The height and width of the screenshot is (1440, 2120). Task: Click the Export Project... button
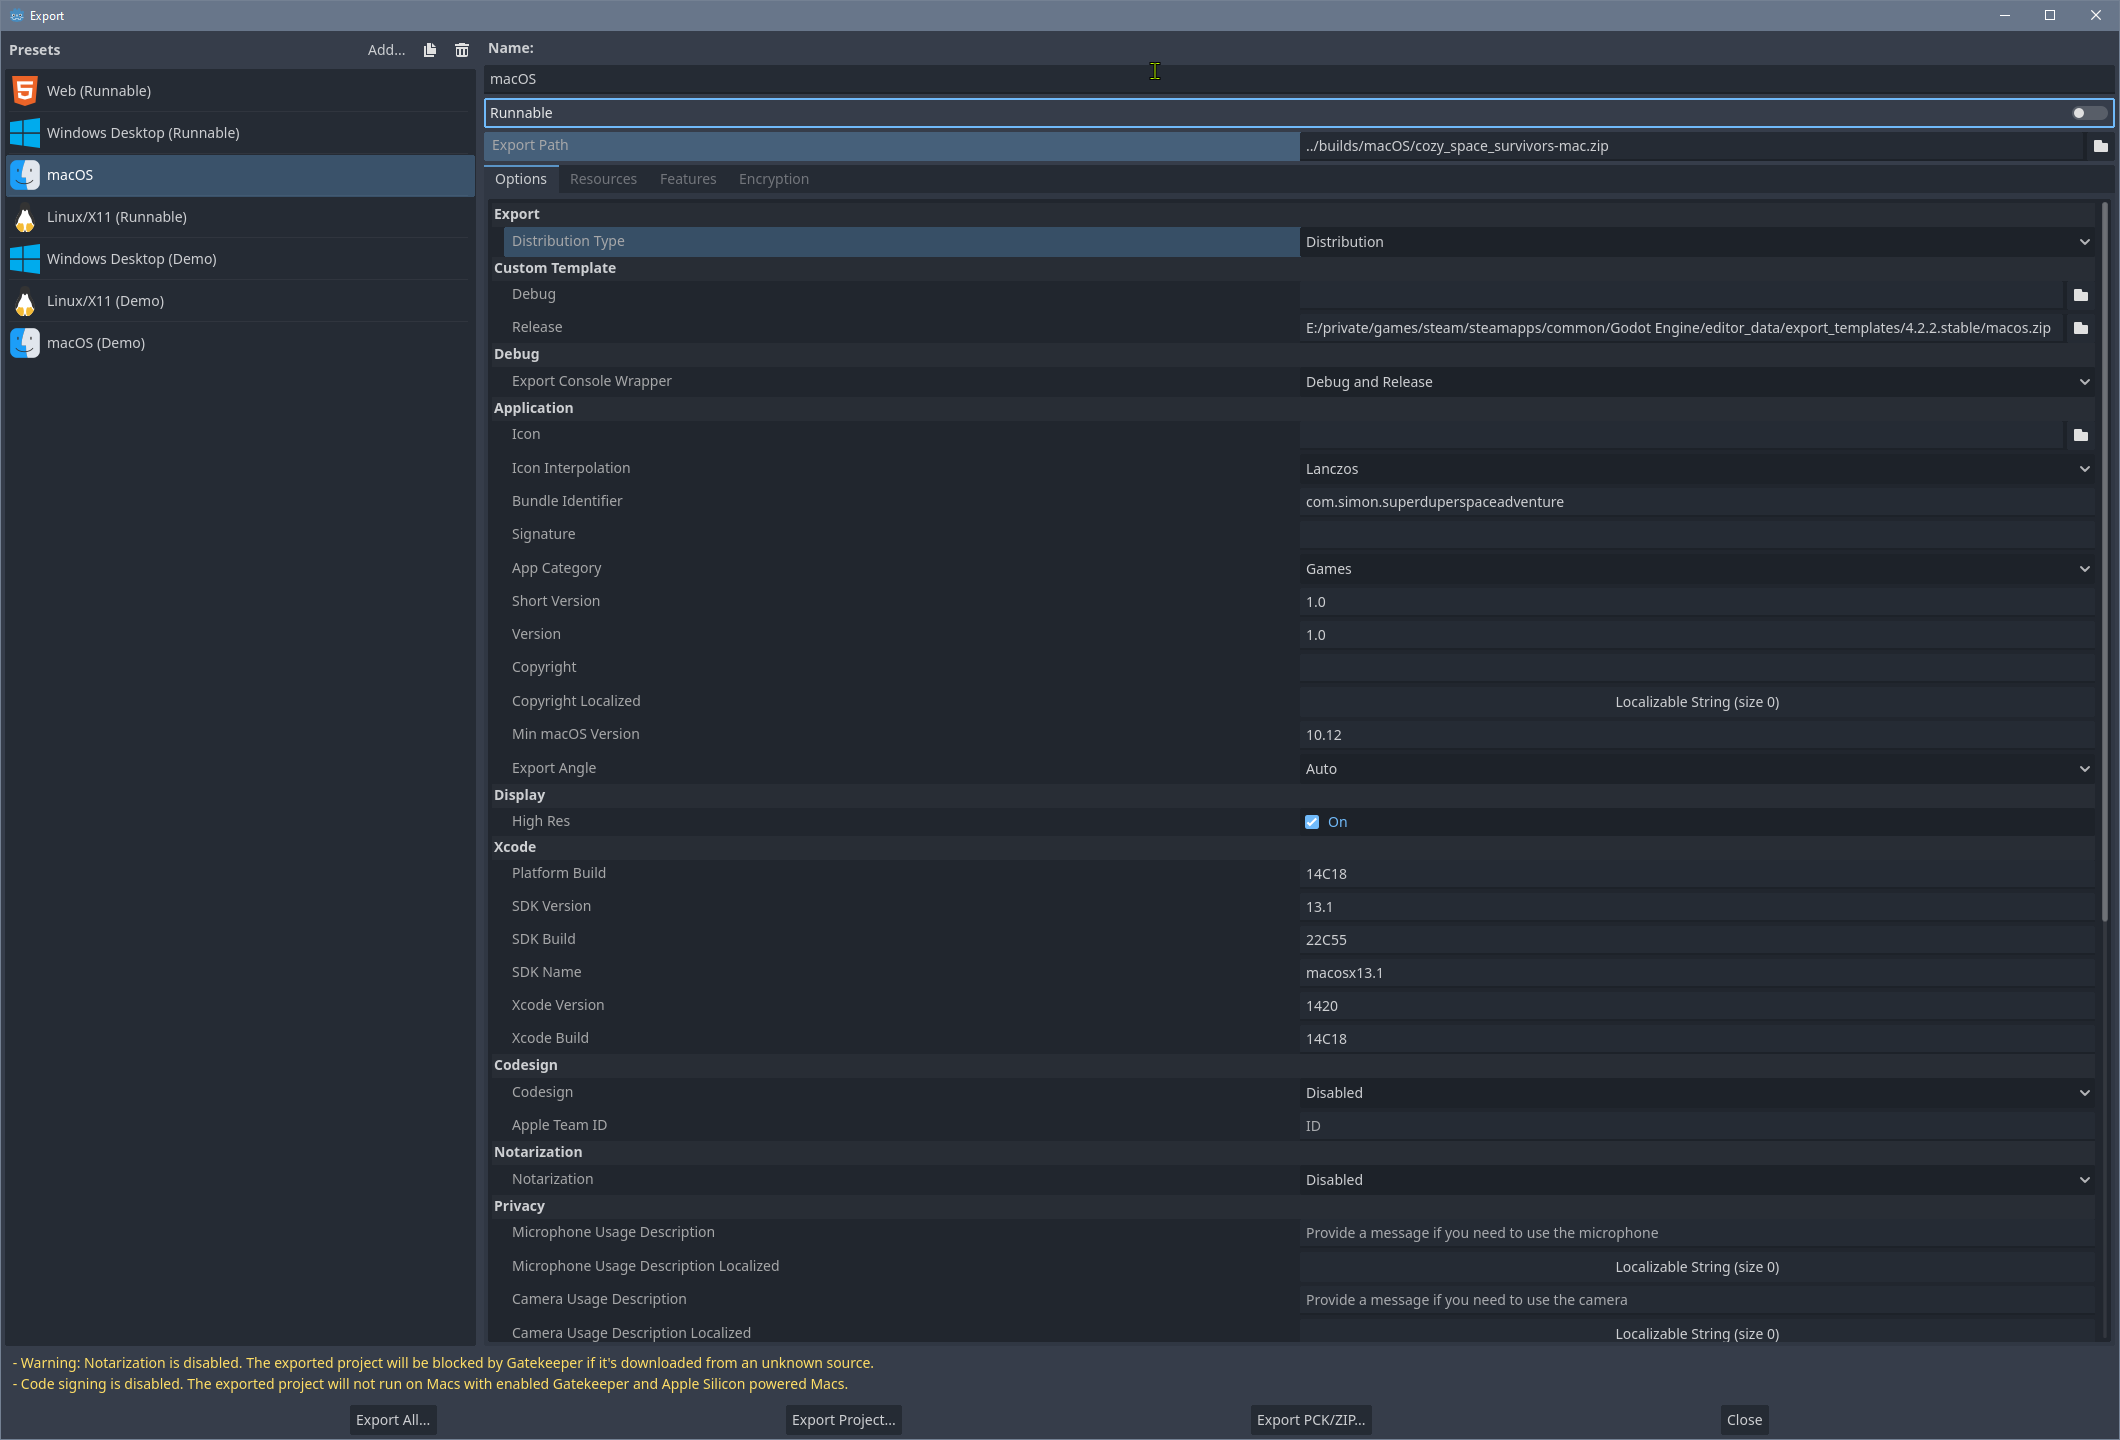843,1420
